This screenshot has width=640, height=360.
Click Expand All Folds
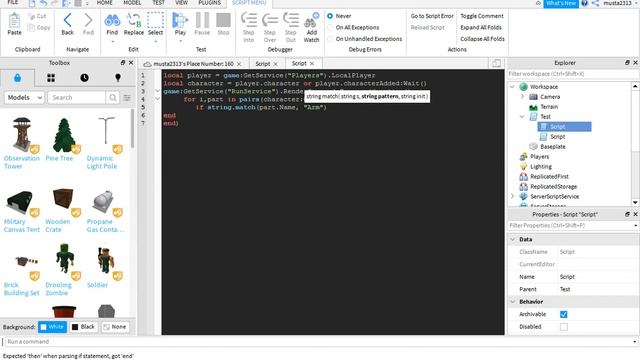481,27
